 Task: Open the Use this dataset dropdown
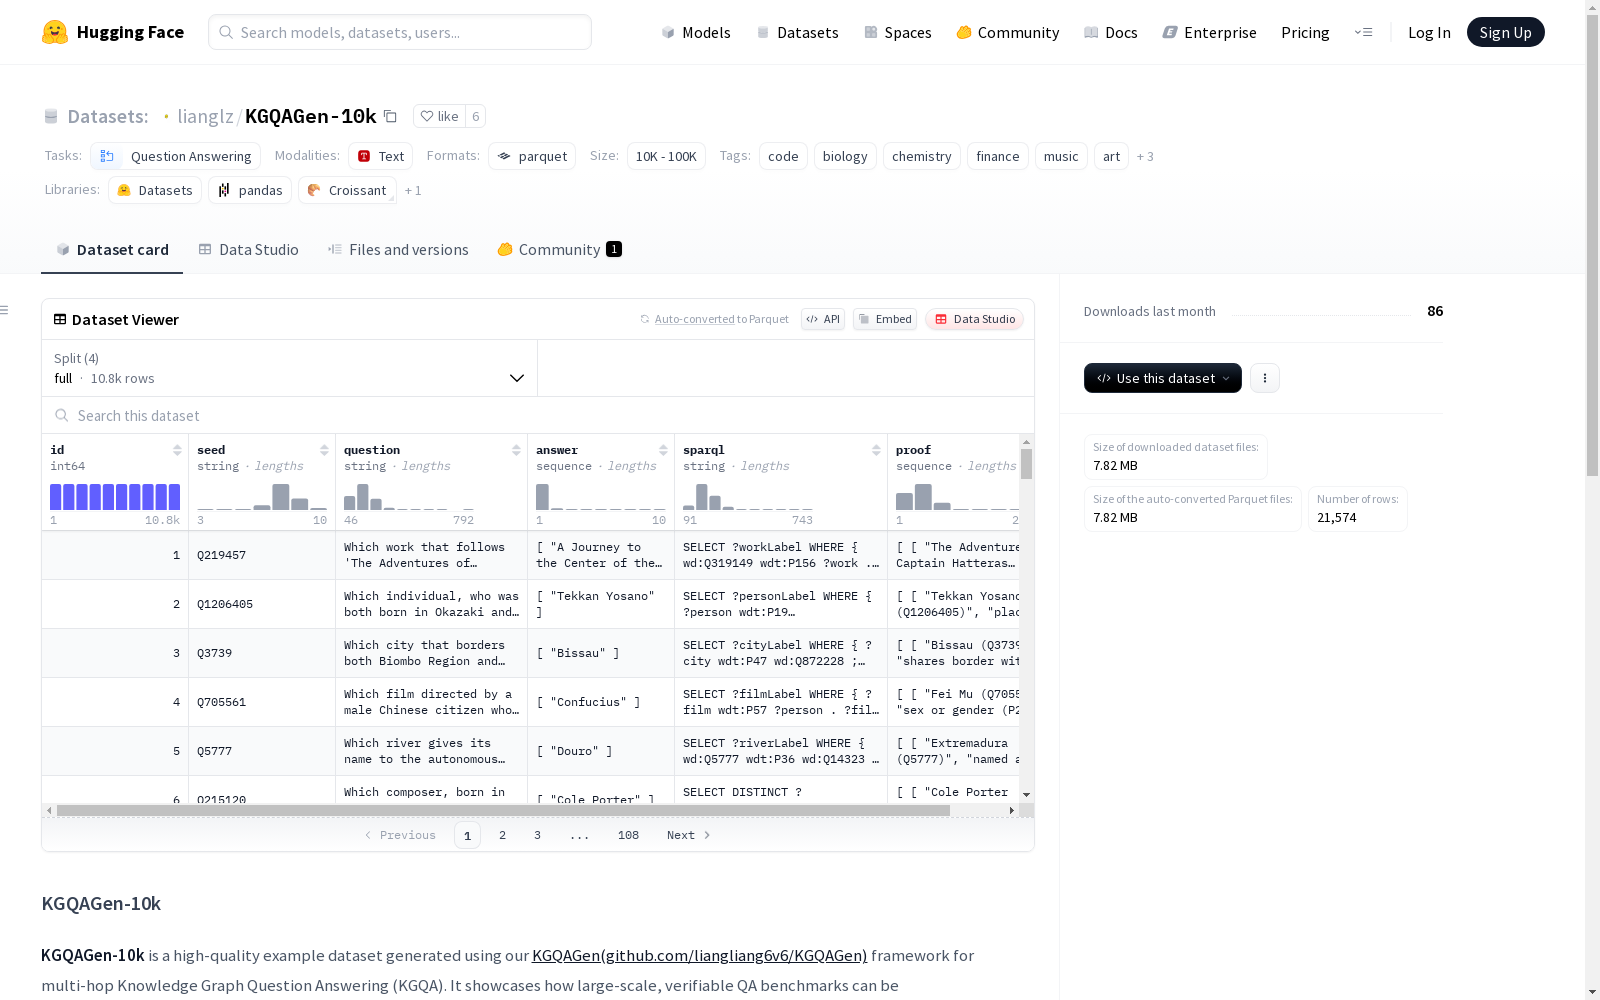click(x=1163, y=378)
